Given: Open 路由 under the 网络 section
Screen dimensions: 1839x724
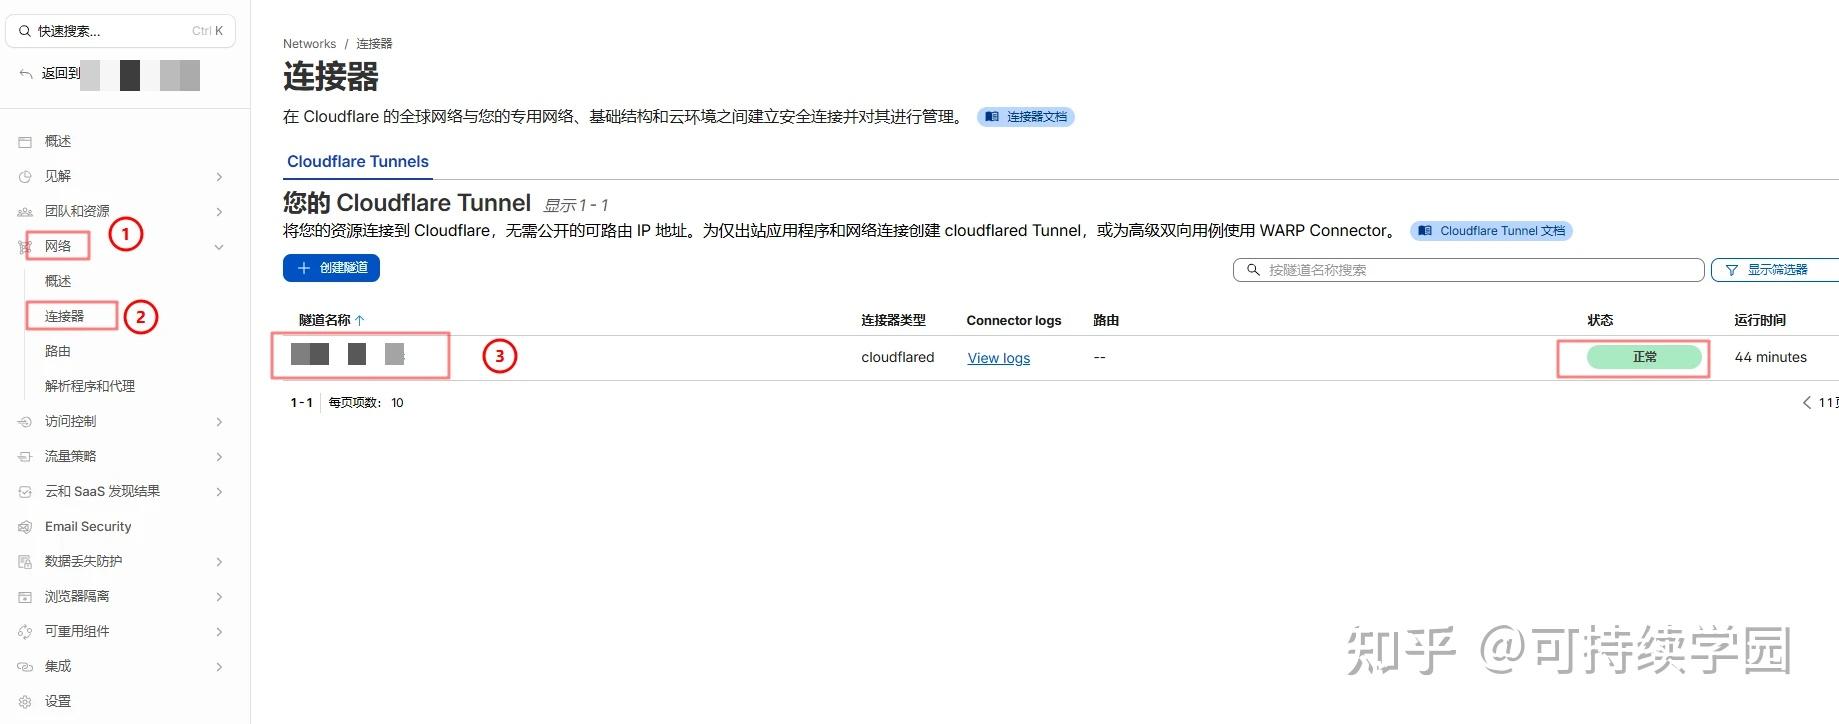Looking at the screenshot, I should point(58,351).
